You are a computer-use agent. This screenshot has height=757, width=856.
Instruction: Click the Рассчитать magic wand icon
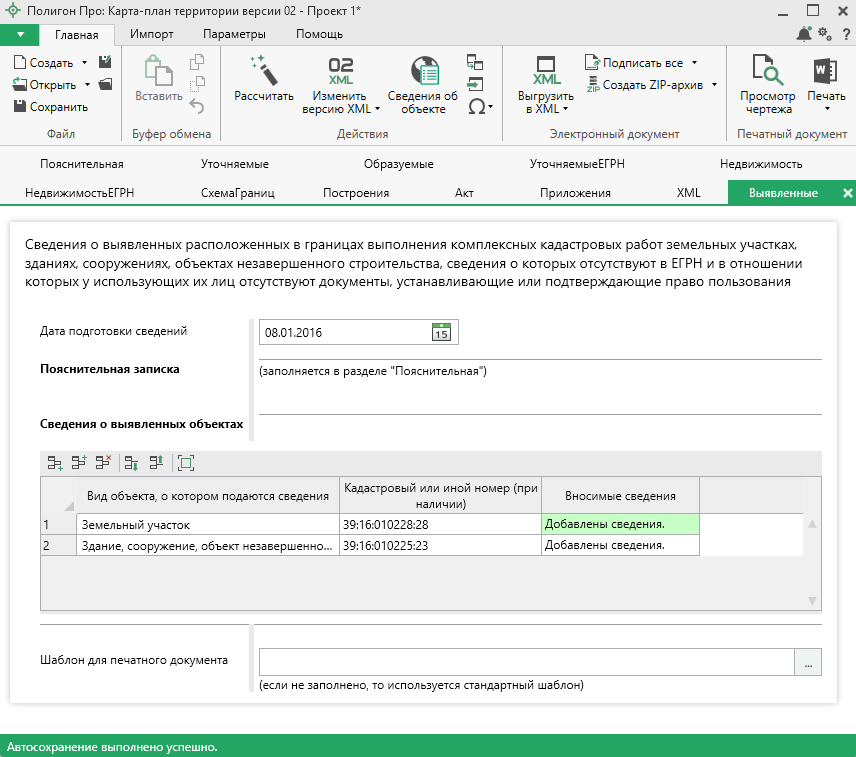coord(264,71)
